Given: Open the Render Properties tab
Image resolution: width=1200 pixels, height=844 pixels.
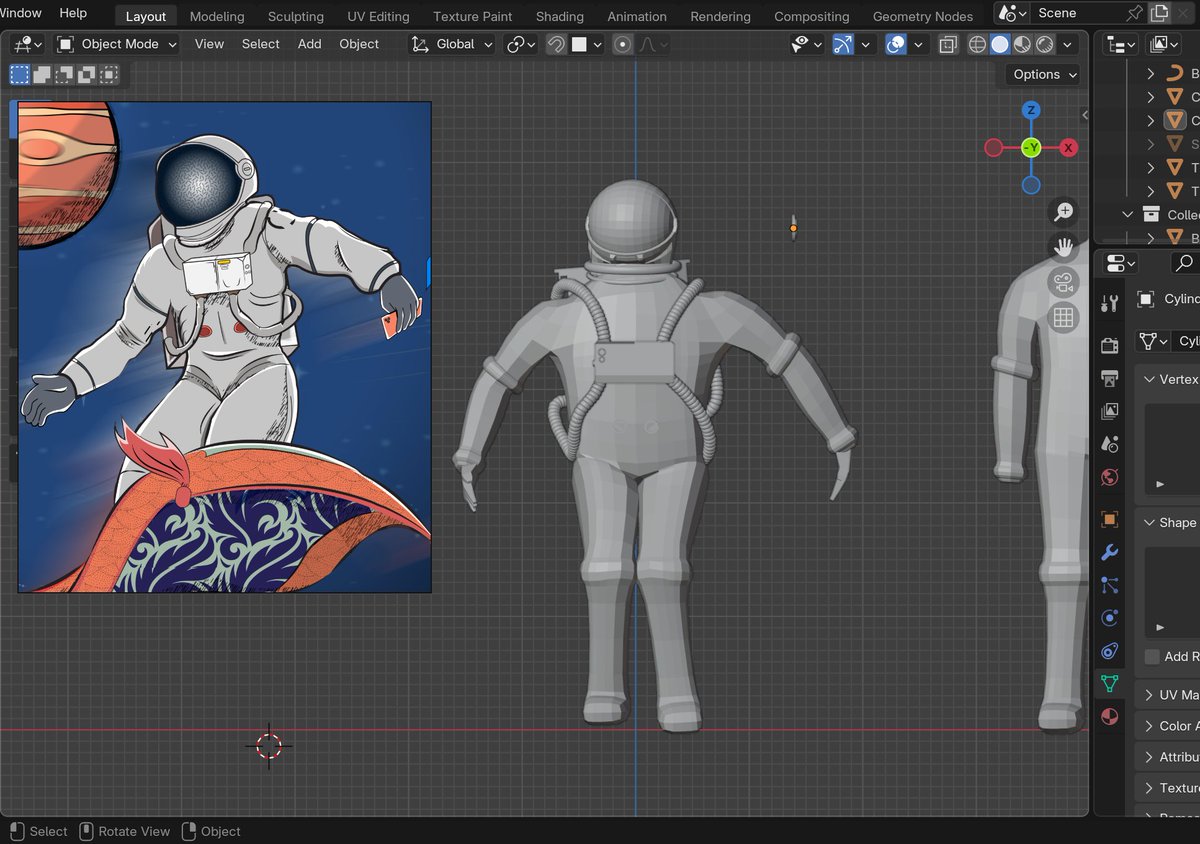Looking at the screenshot, I should pyautogui.click(x=1110, y=347).
